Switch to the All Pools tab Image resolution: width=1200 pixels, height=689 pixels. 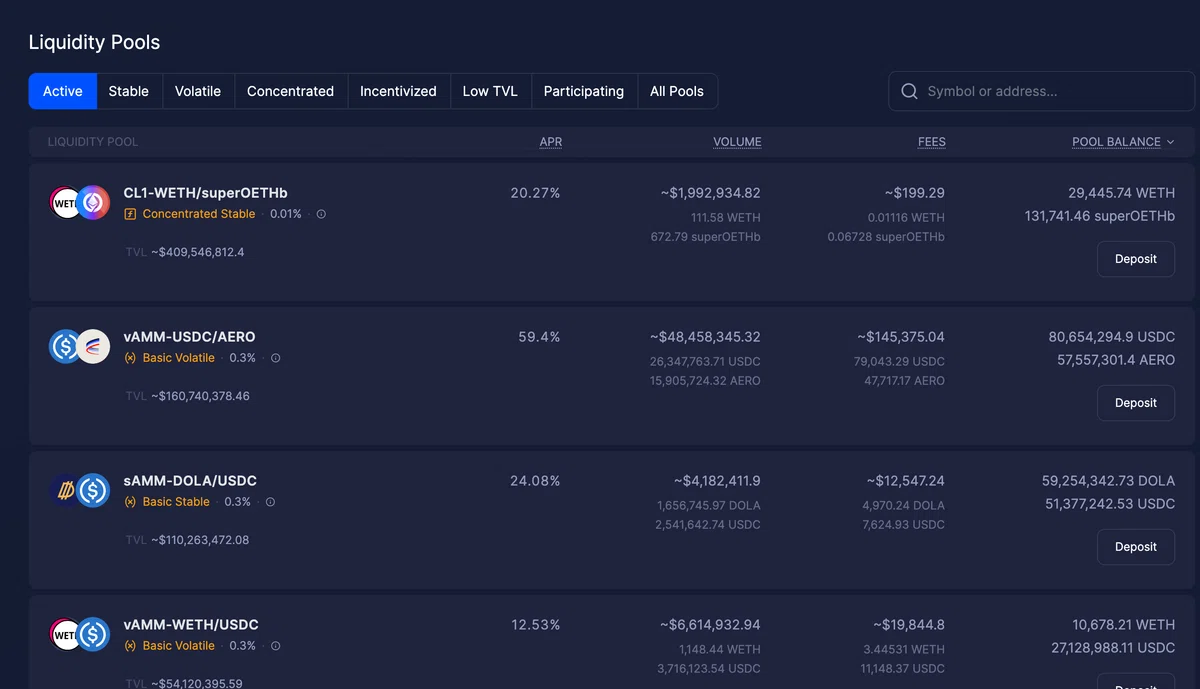[677, 91]
